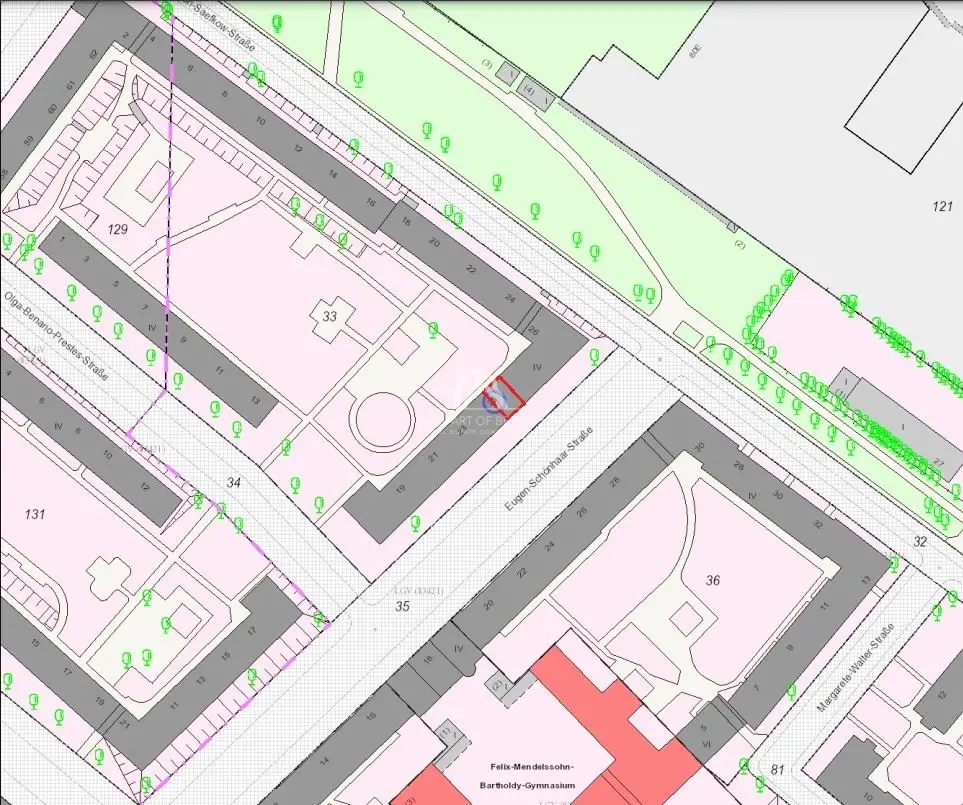
Task: Click parcel number 35 on the road
Action: click(402, 606)
